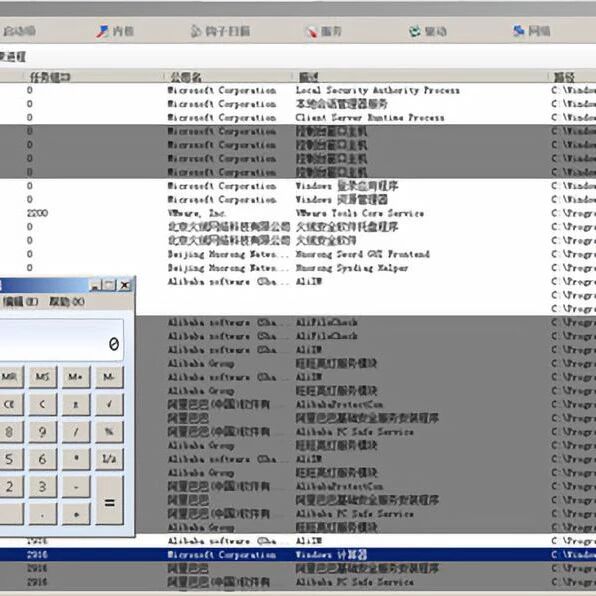Select VMware Tools Core Service row
The width and height of the screenshot is (596, 596).
[x=298, y=213]
